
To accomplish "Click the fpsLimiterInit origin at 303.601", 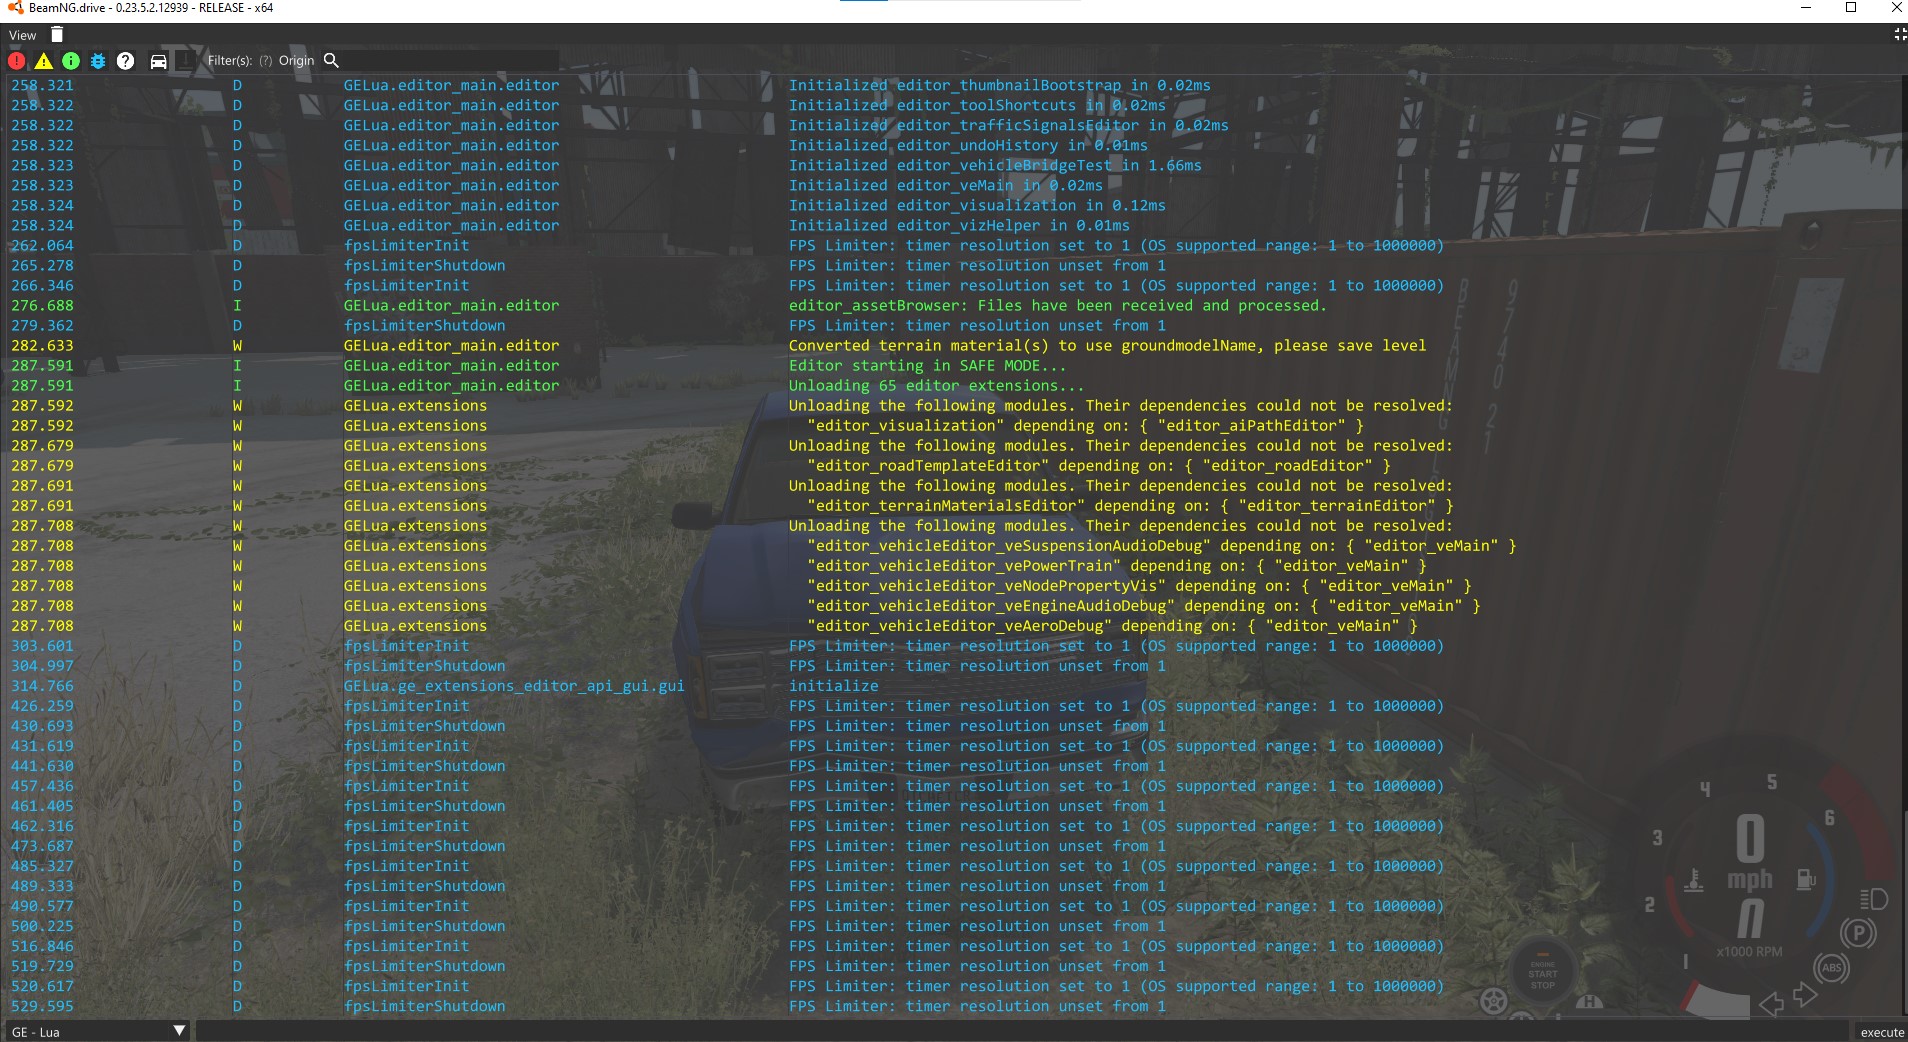I will 406,646.
